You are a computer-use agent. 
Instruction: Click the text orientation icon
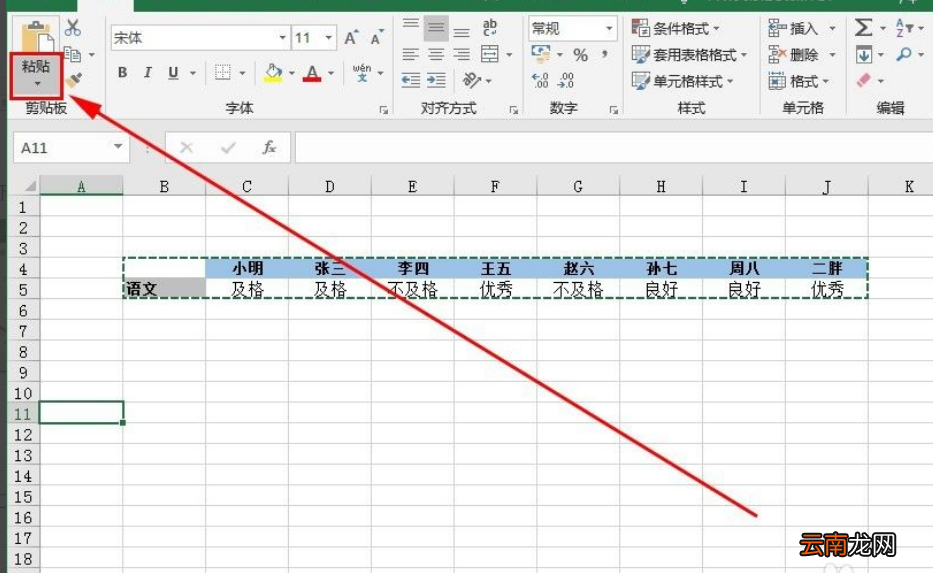click(471, 80)
